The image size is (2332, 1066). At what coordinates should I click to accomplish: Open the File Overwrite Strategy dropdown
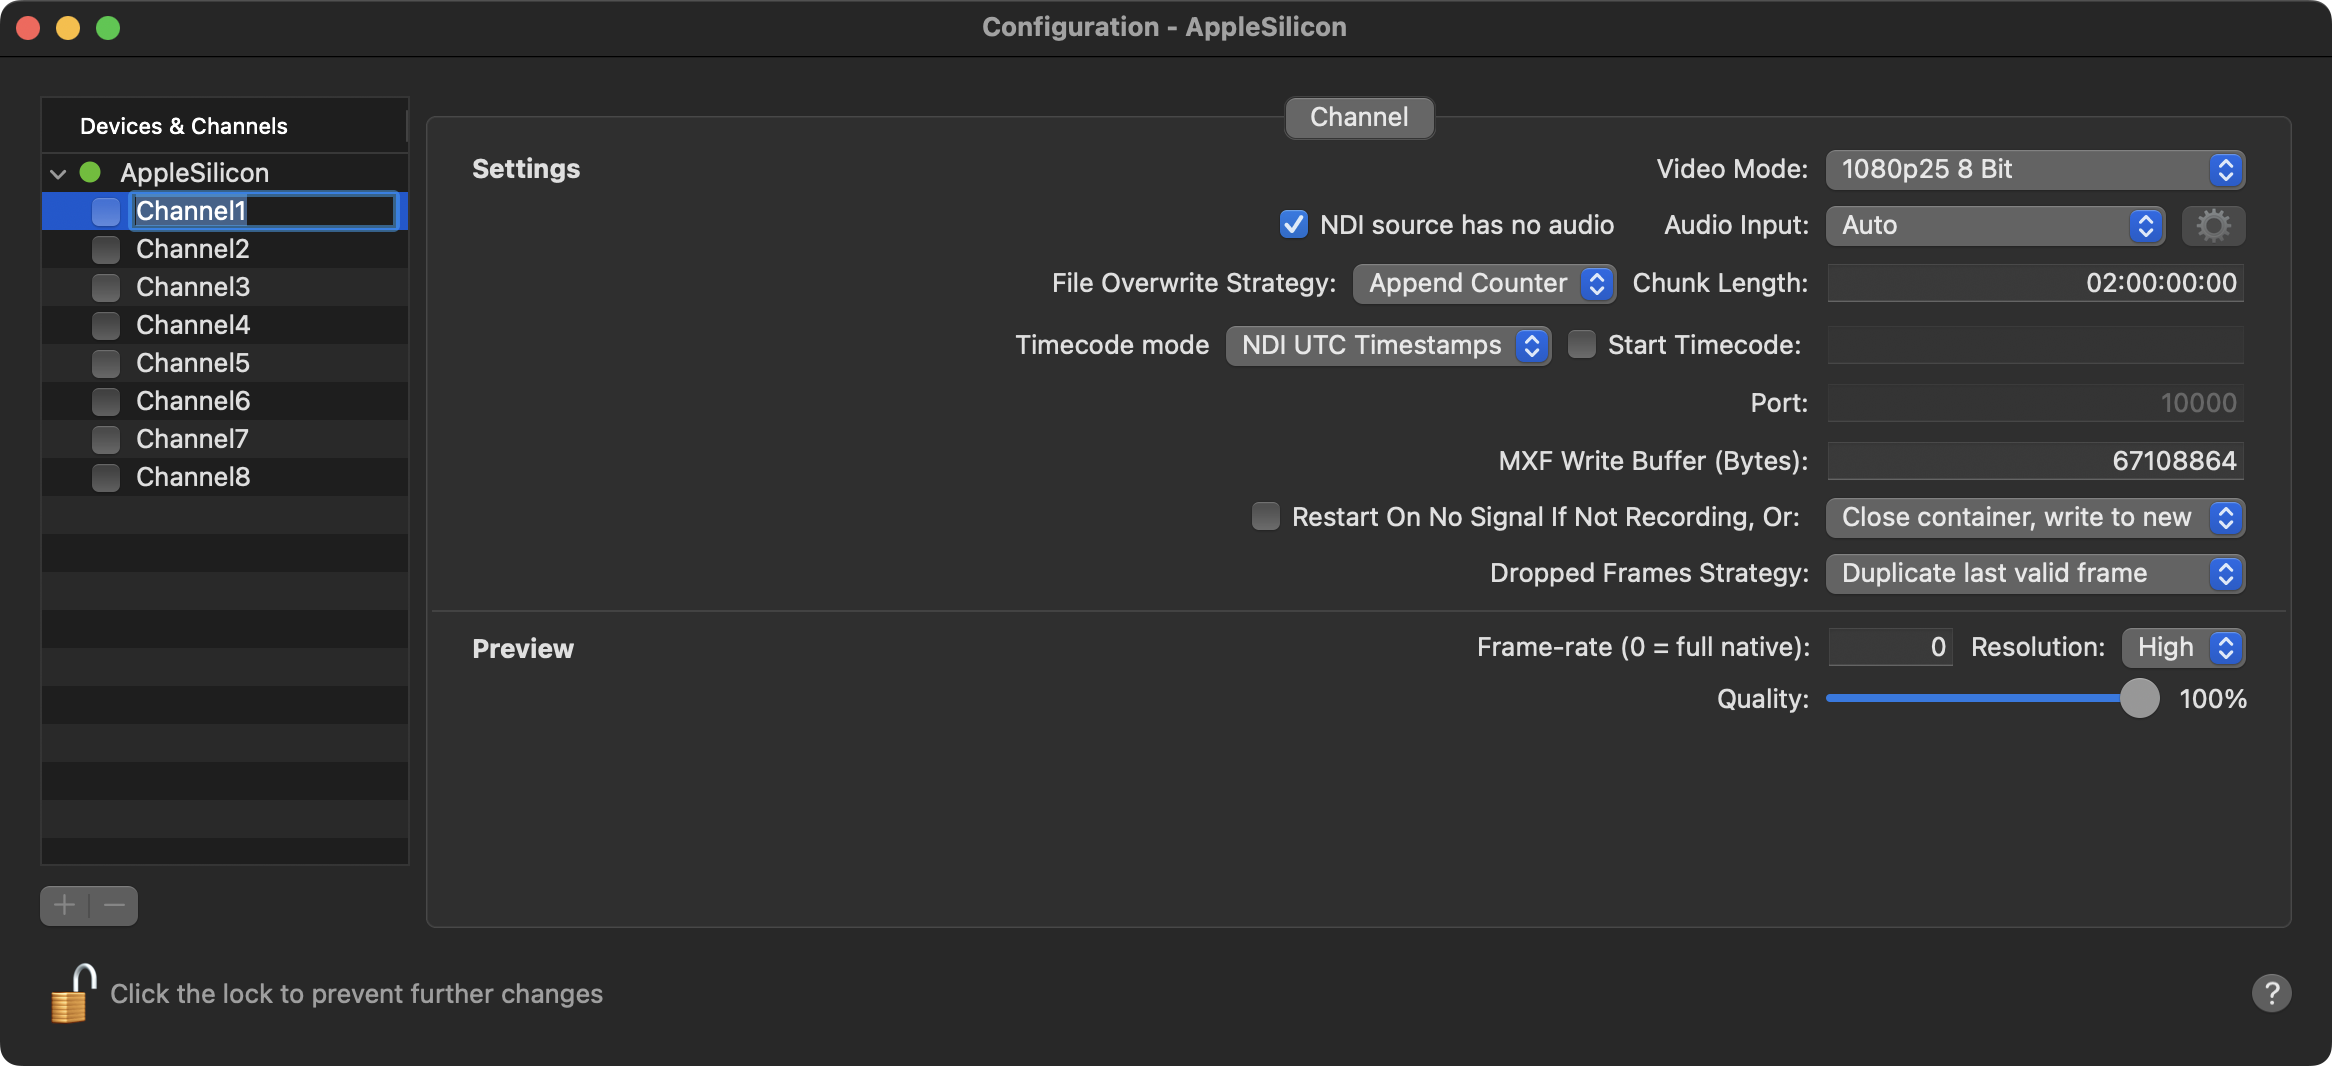coord(1484,284)
